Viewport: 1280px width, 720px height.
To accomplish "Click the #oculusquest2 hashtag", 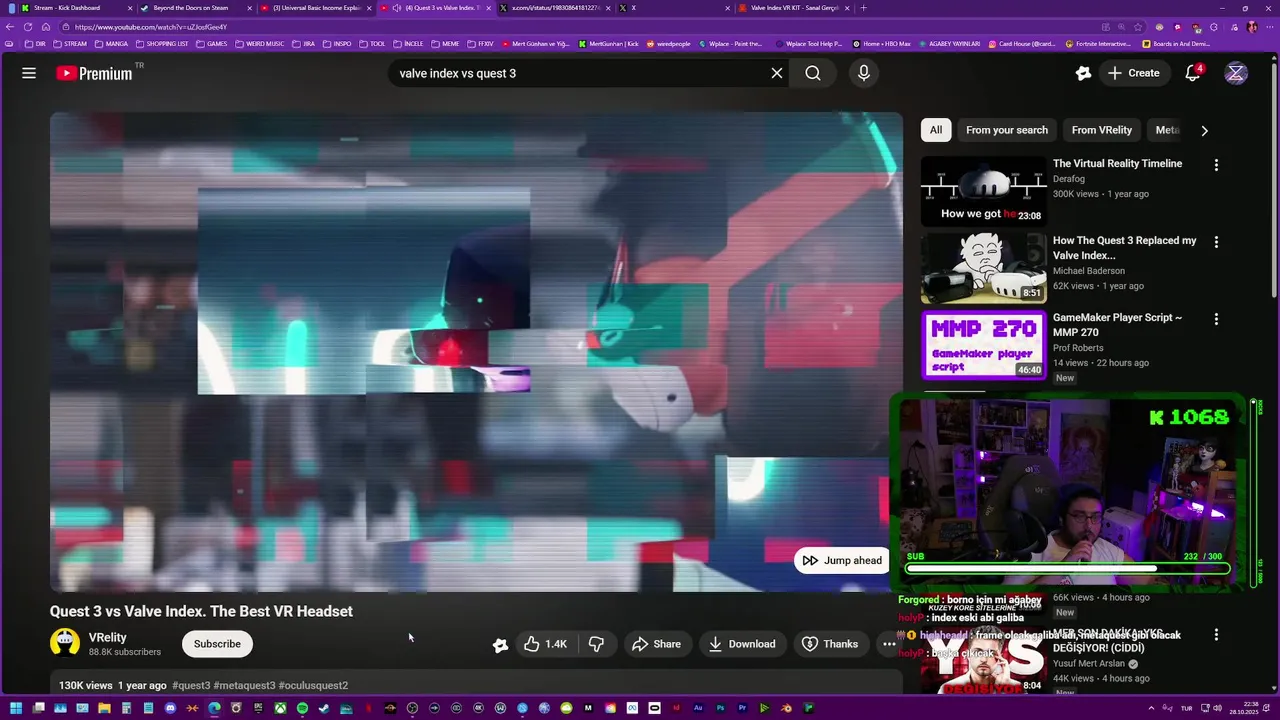I will point(313,686).
